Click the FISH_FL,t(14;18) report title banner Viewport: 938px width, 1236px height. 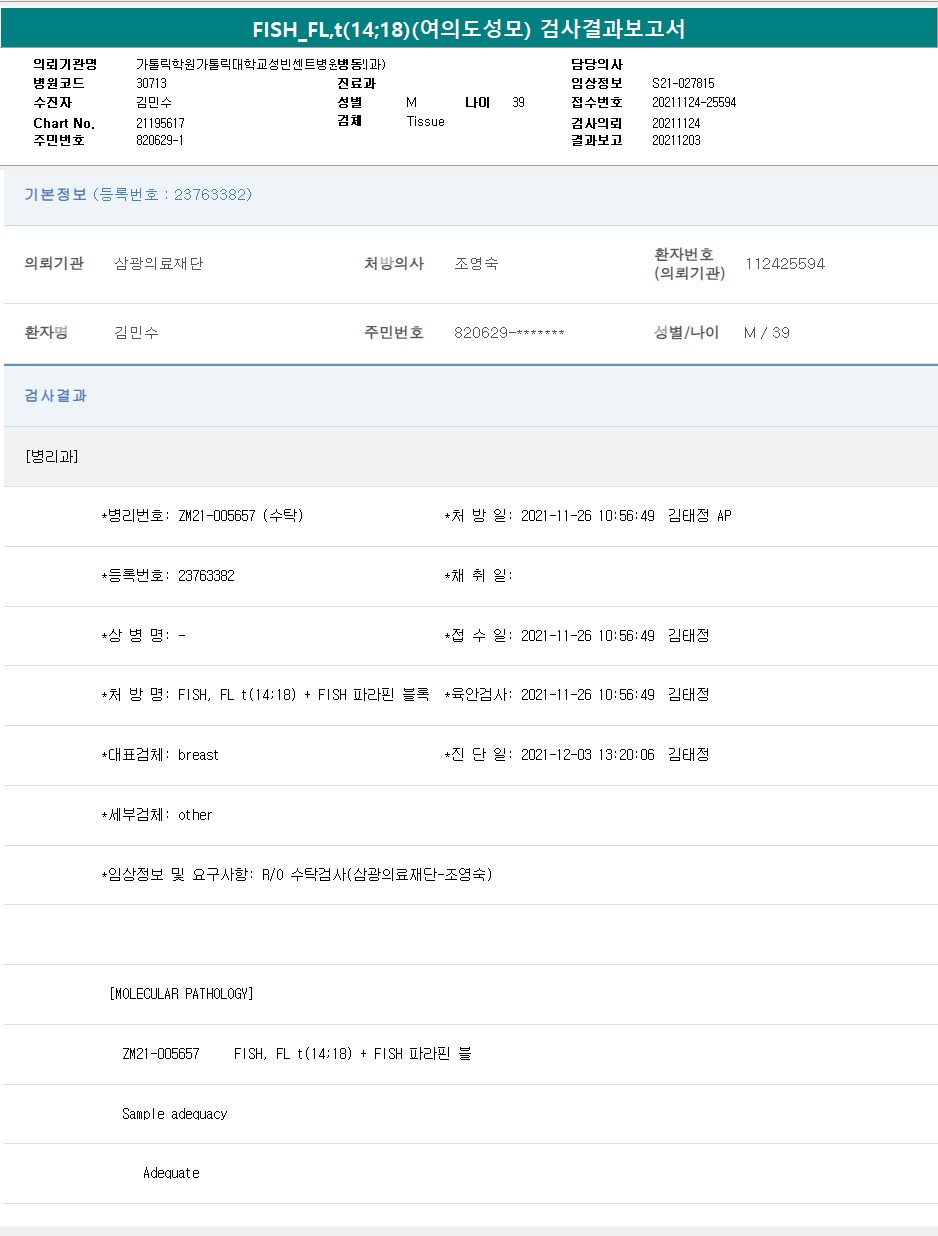(x=469, y=29)
